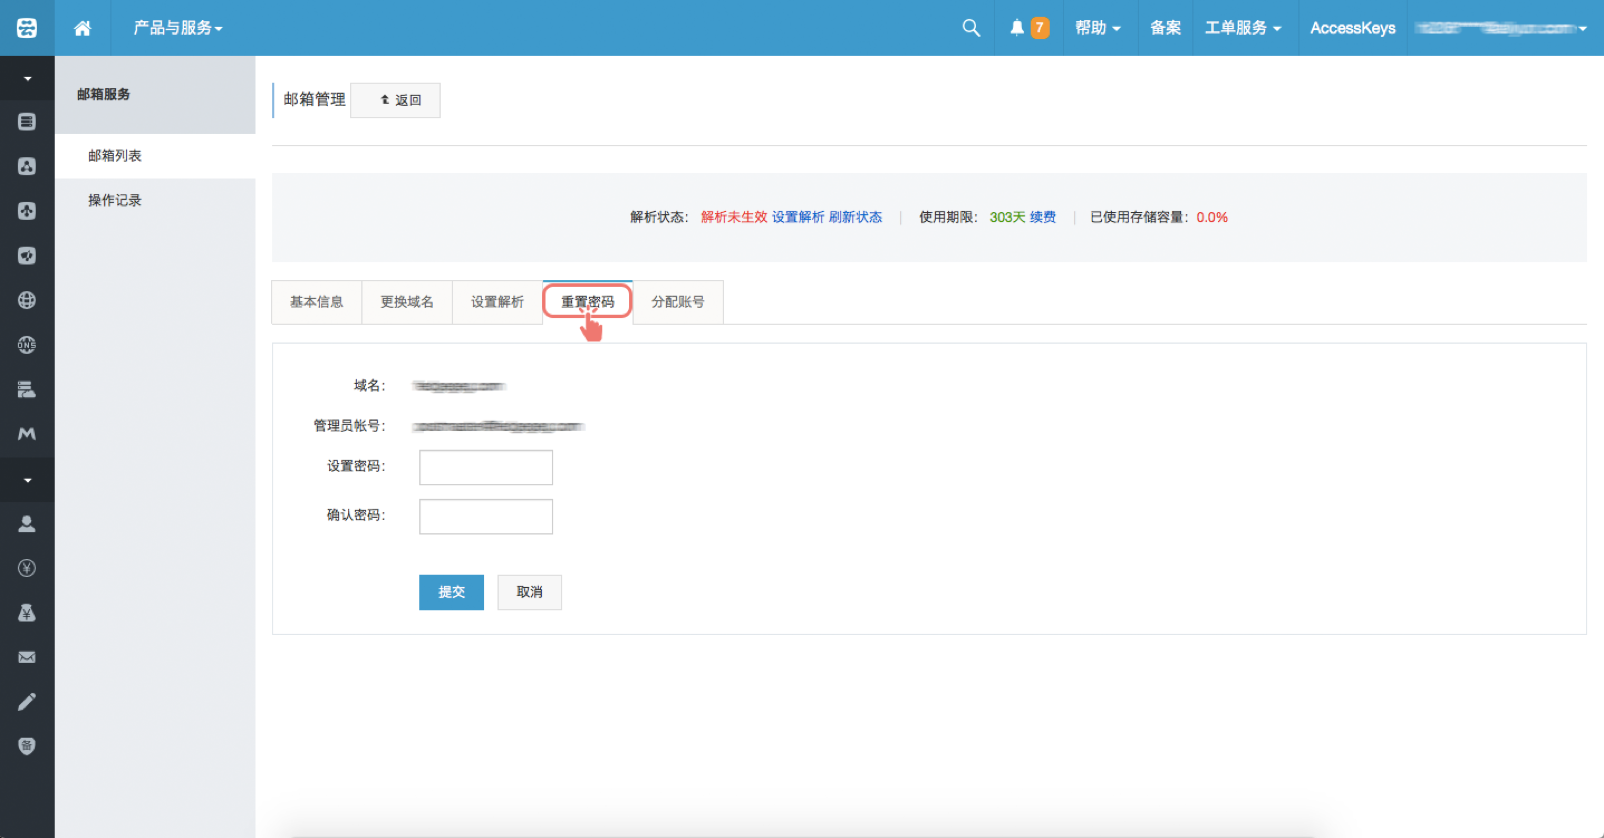Screen dimensions: 1604x838
Task: Click the pencil edit icon in sidebar
Action: click(x=27, y=702)
